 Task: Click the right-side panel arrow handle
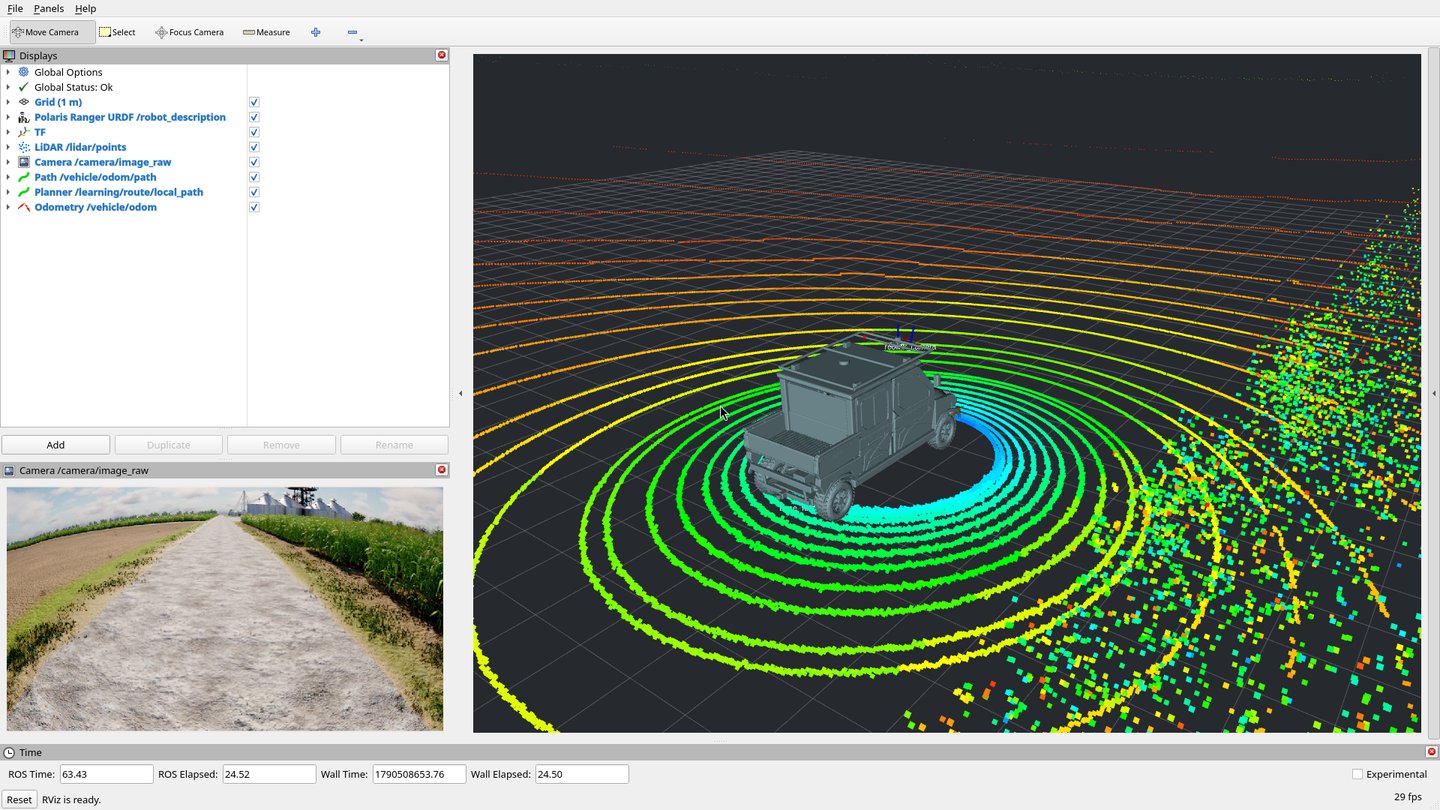pyautogui.click(x=1433, y=393)
